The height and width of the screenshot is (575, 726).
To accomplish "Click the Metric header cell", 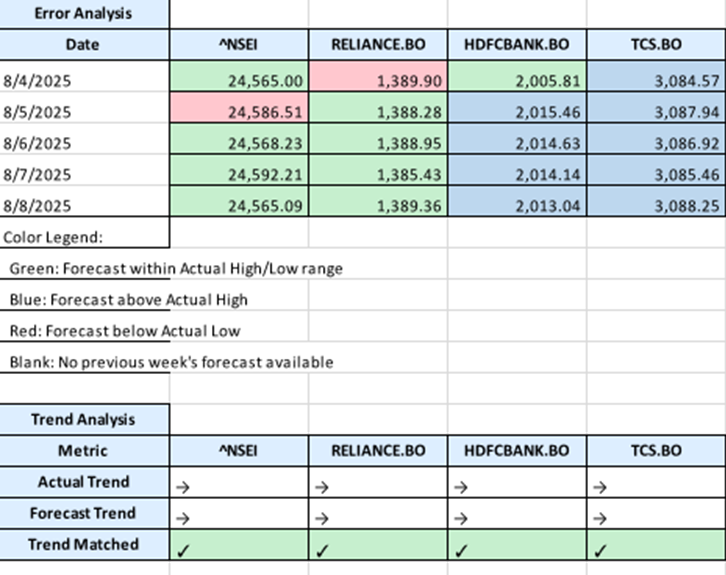I will click(x=84, y=450).
